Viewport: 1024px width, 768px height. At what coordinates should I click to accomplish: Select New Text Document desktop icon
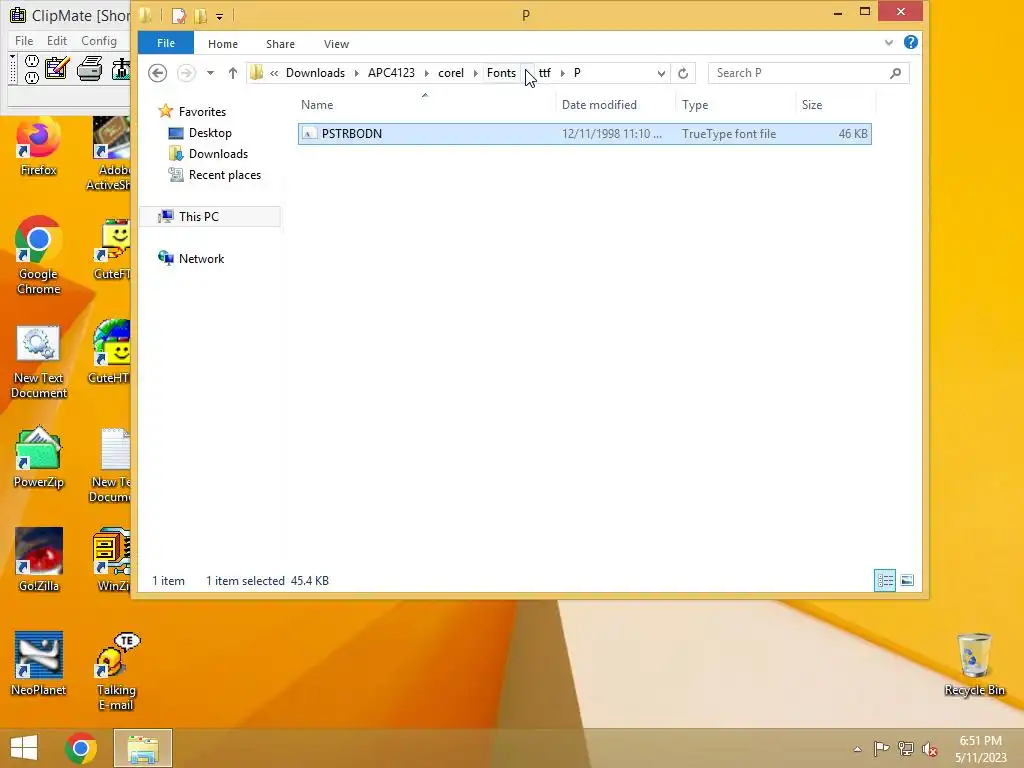pyautogui.click(x=39, y=362)
